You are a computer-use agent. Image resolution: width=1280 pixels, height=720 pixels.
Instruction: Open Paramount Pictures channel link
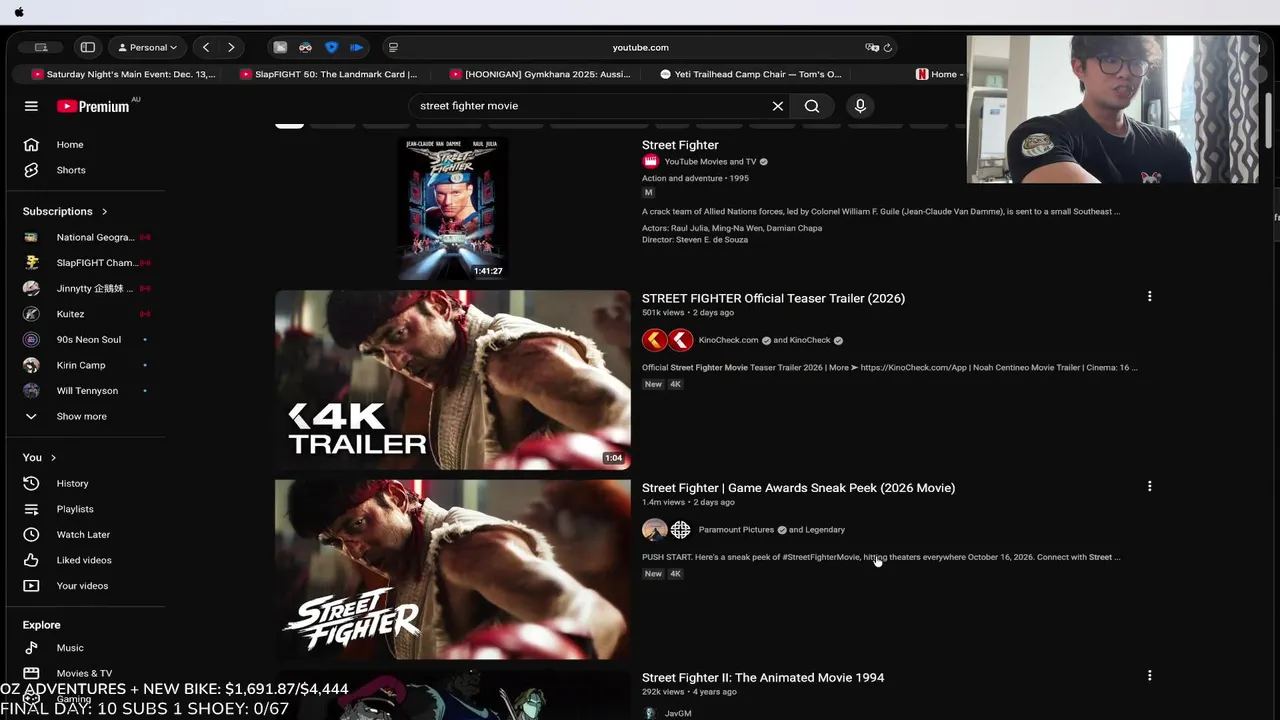pyautogui.click(x=736, y=530)
